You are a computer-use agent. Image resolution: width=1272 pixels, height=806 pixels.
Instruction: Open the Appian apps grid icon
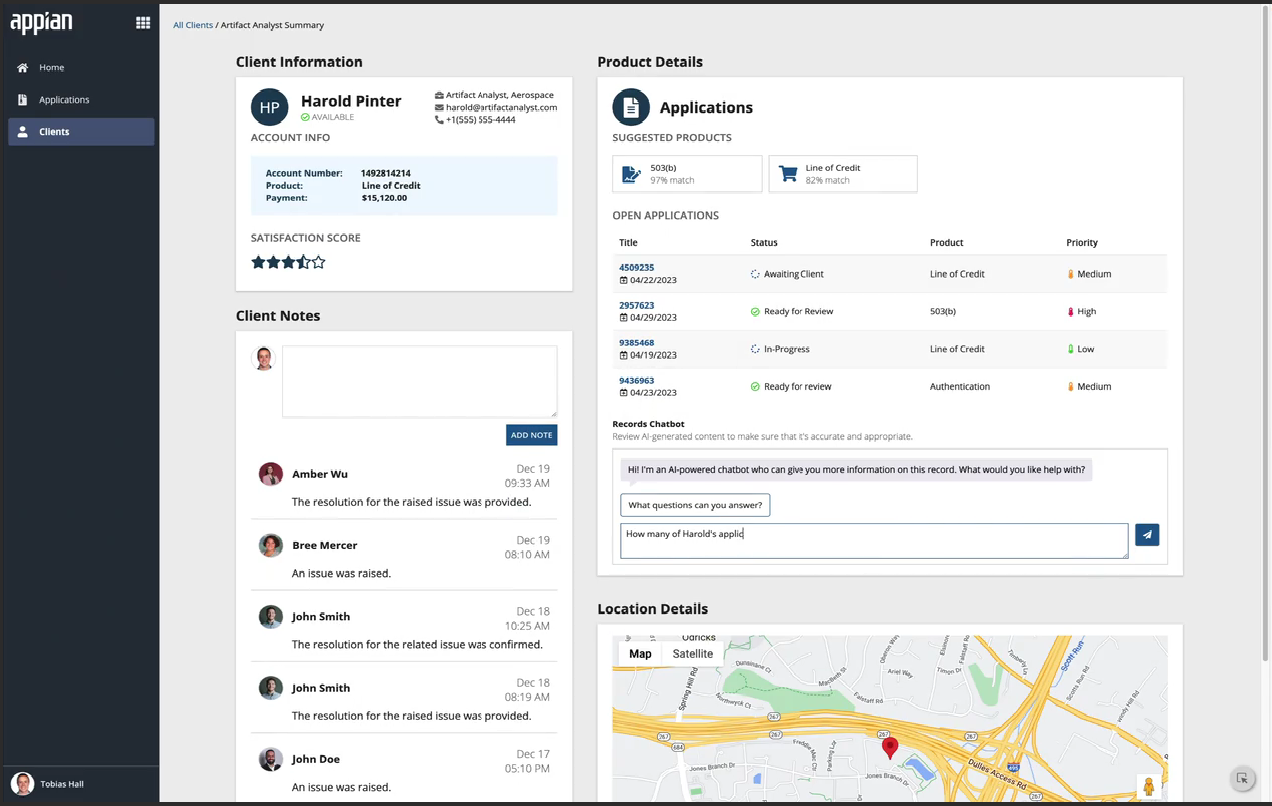click(143, 23)
